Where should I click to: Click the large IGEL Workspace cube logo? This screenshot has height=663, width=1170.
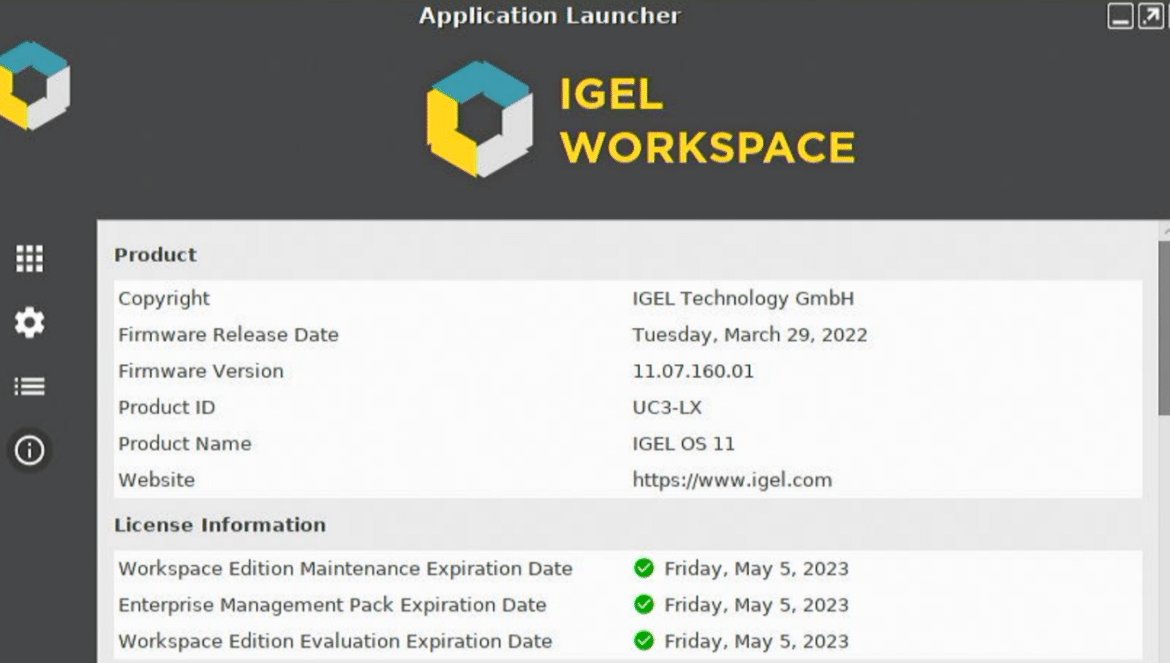click(x=480, y=119)
